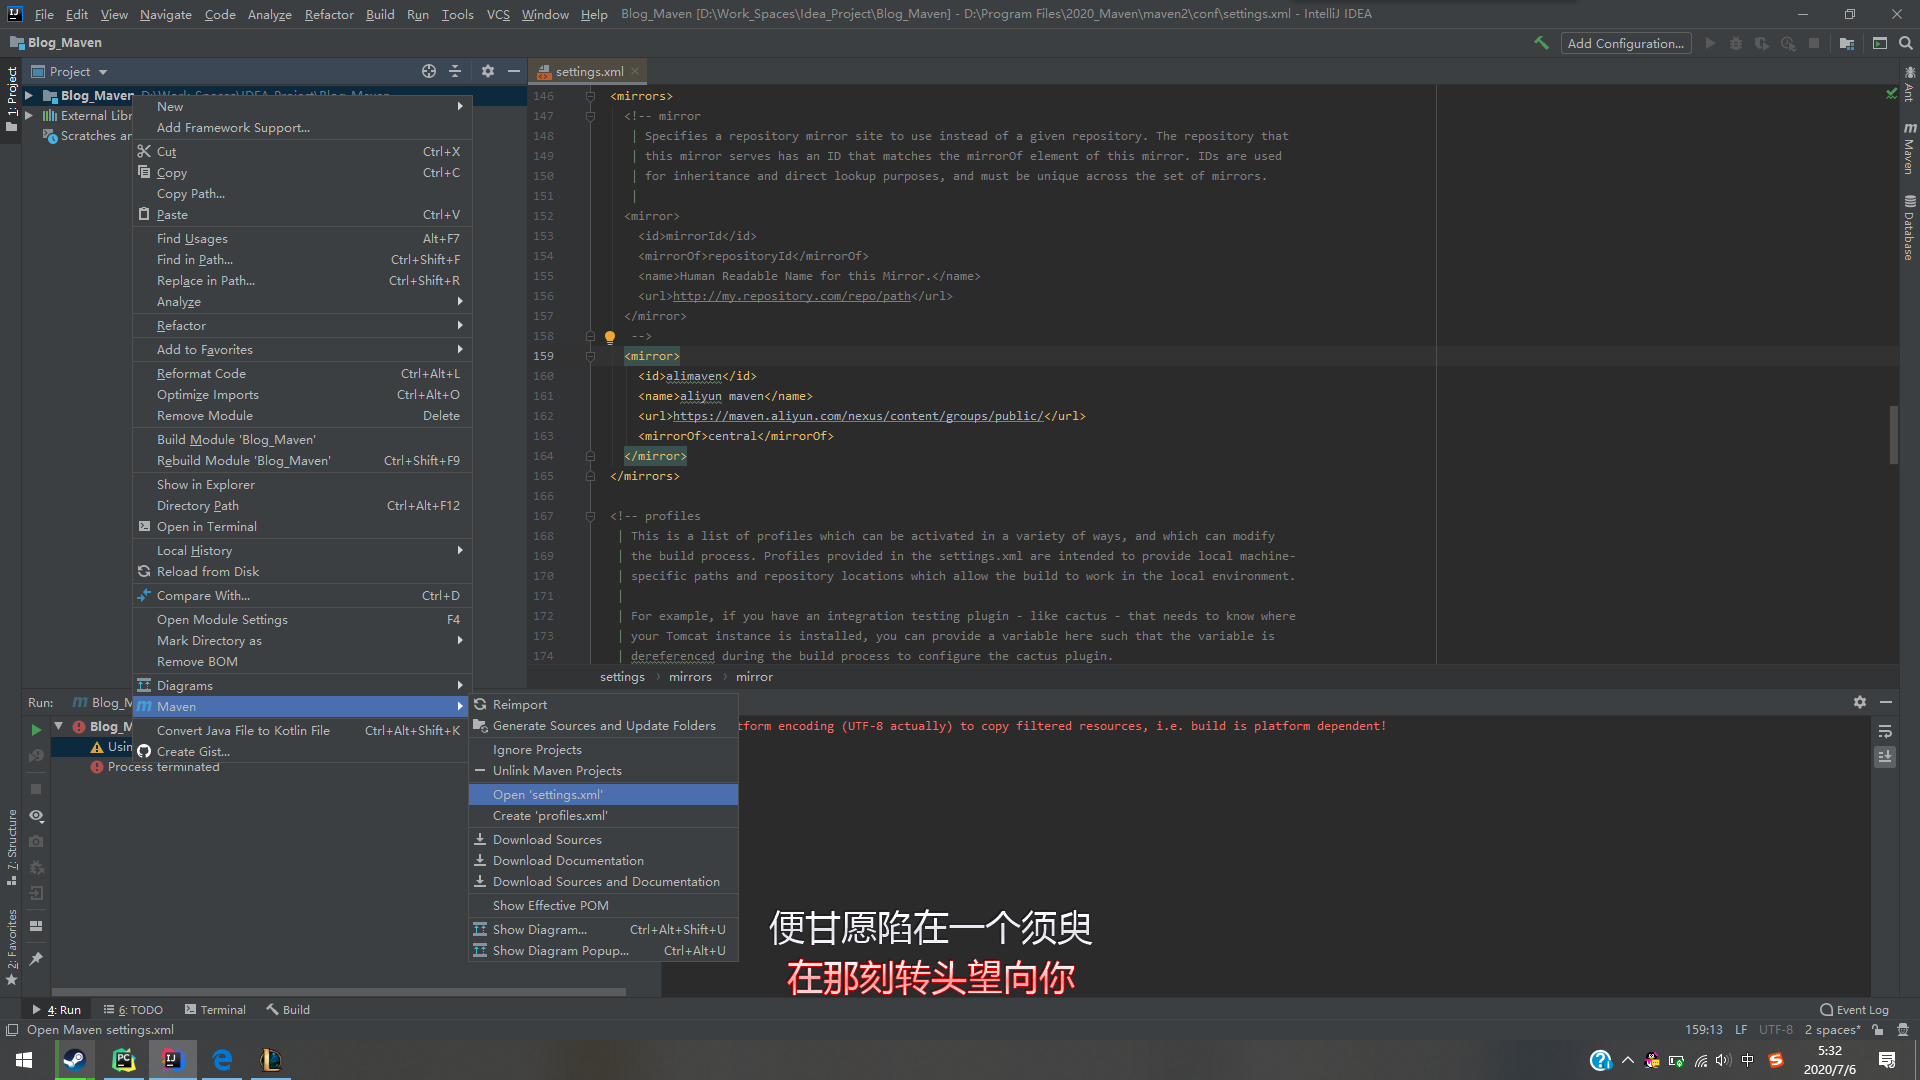Click the Debug bug icon in toolbar

pyautogui.click(x=1736, y=43)
